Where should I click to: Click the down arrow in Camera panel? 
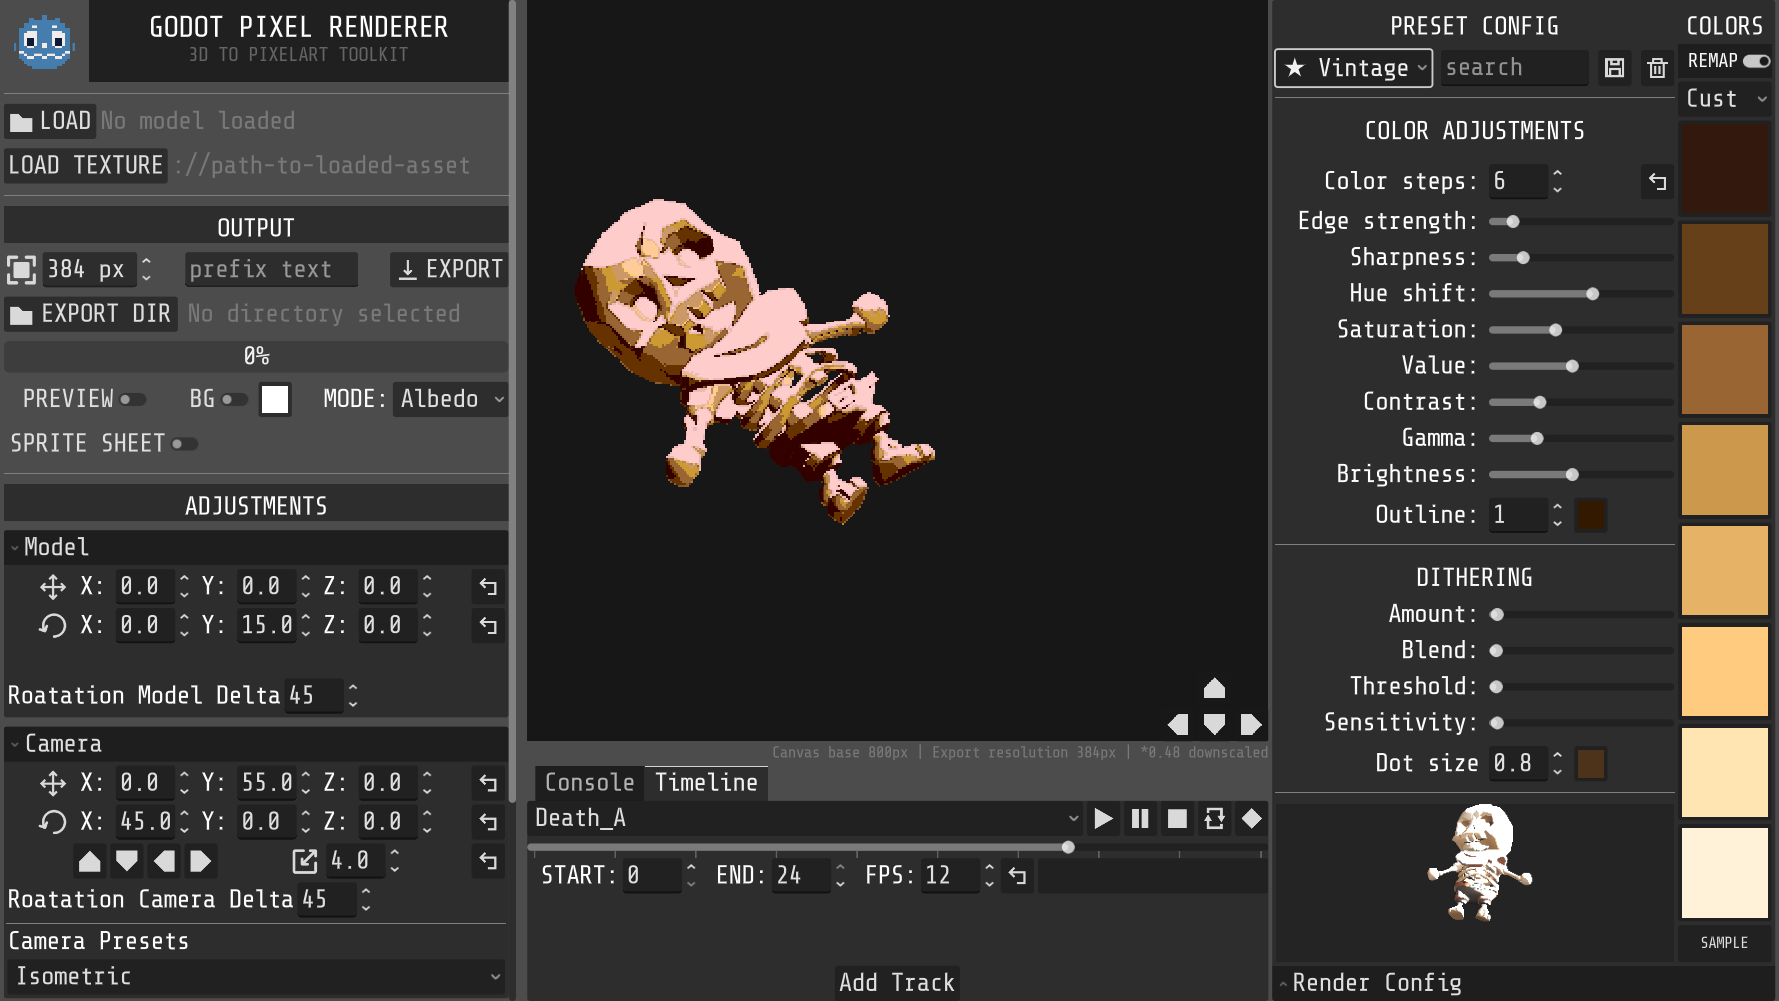(127, 861)
